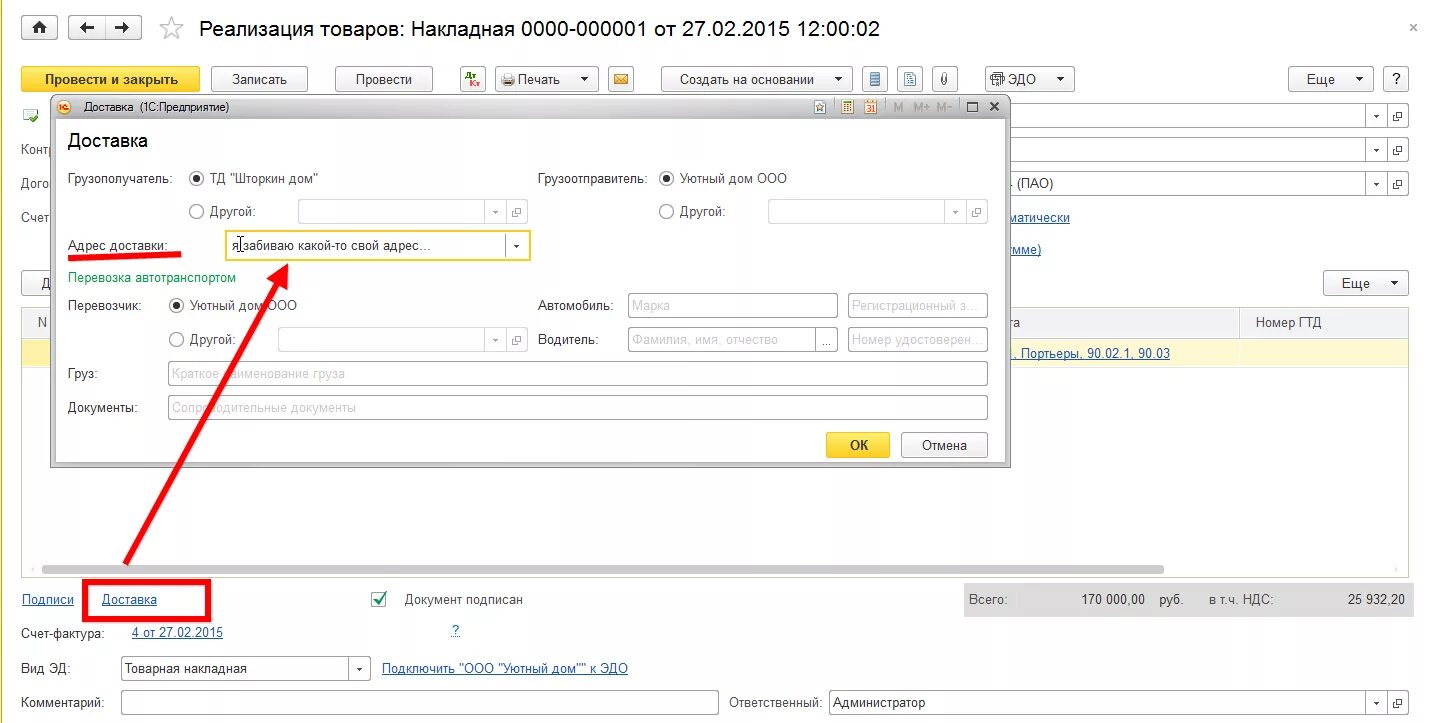
Task: Click the 1C logo in Доставка titlebar
Action: (x=65, y=107)
